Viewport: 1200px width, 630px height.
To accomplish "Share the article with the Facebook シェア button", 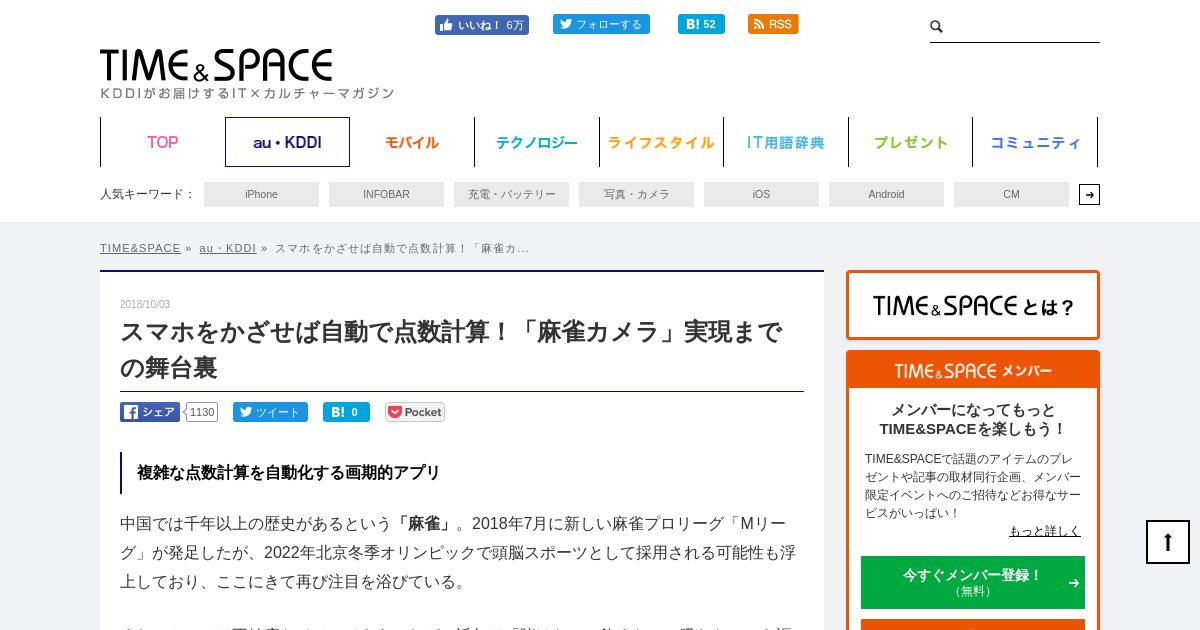I will point(150,412).
